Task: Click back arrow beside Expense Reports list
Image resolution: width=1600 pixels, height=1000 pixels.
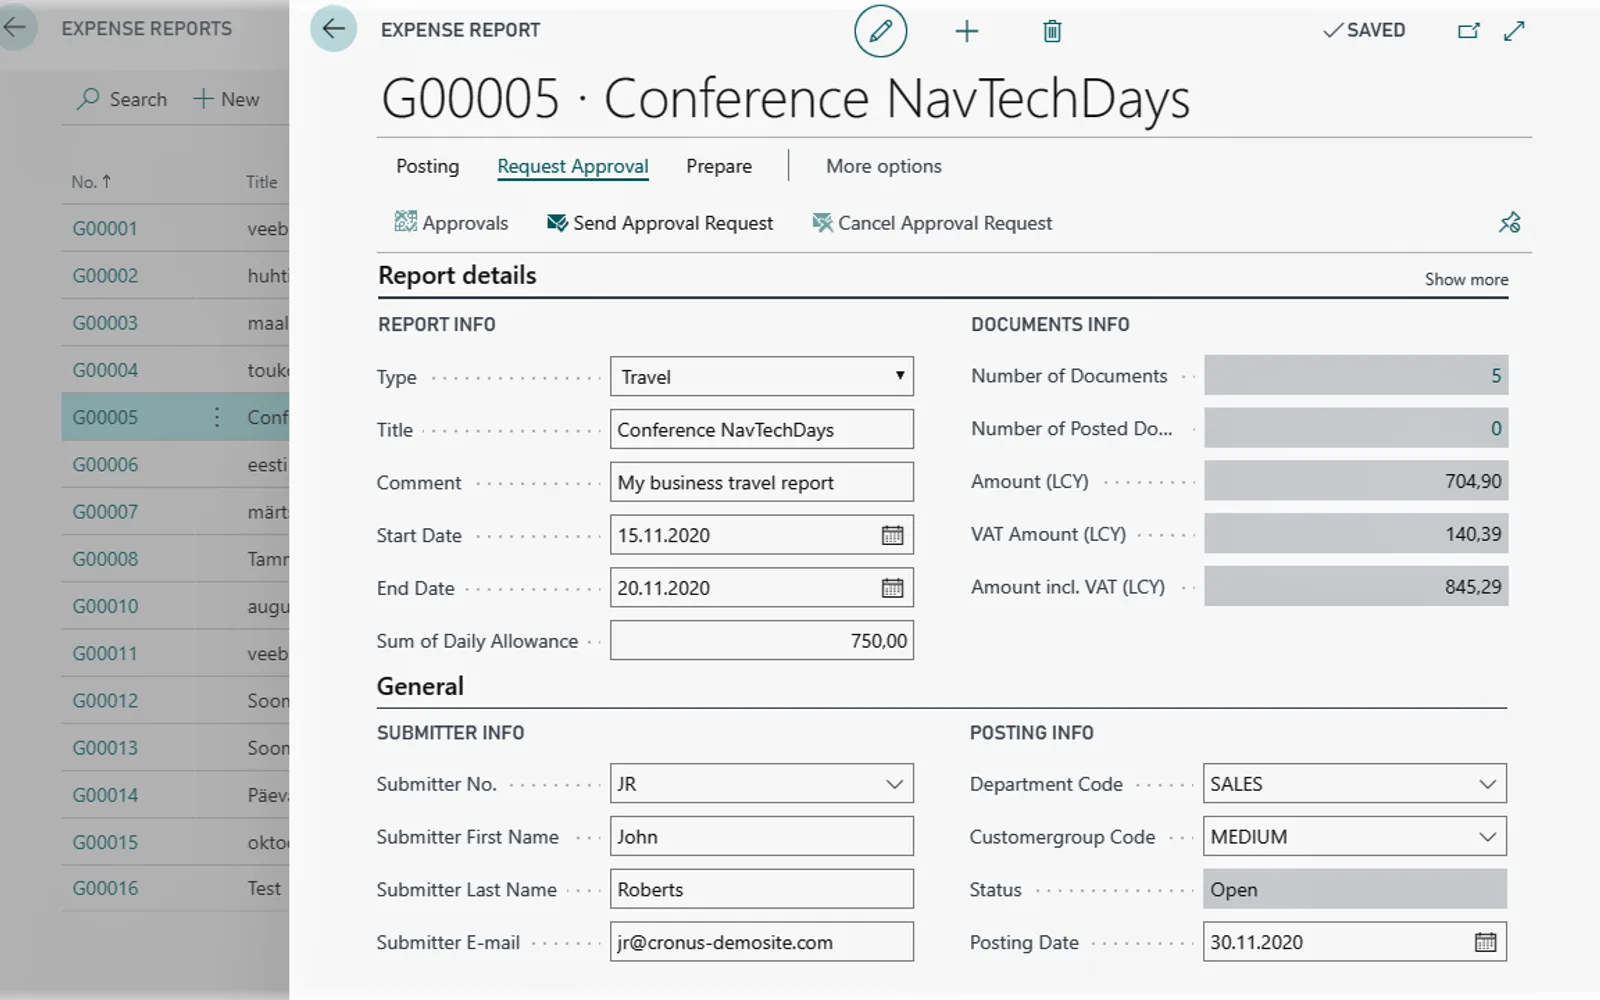Action: click(x=15, y=28)
